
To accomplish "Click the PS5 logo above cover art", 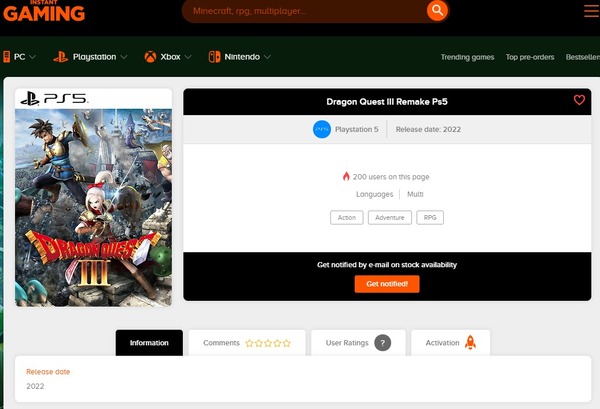I will pyautogui.click(x=54, y=99).
